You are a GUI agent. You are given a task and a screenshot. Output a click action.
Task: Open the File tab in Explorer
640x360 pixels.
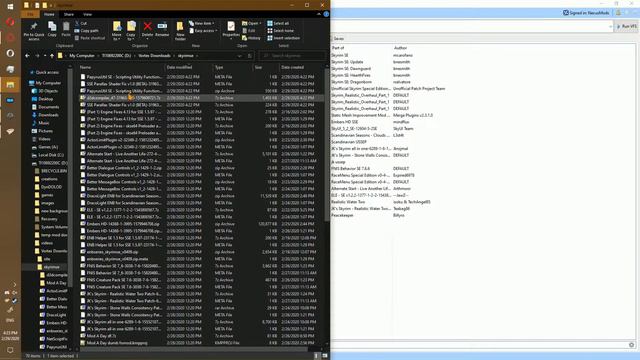[x=30, y=14]
